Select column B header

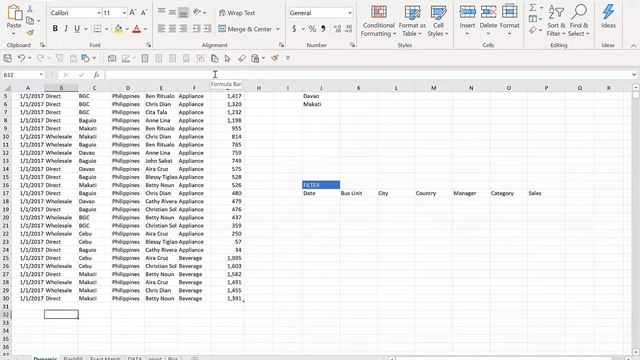point(61,88)
